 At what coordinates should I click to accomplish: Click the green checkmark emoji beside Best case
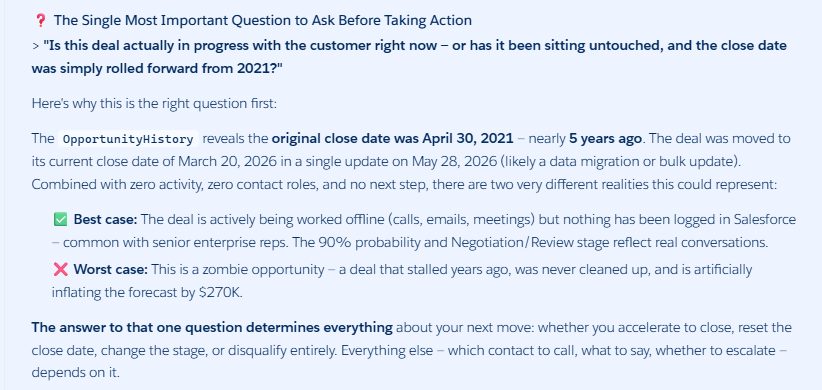tap(60, 219)
